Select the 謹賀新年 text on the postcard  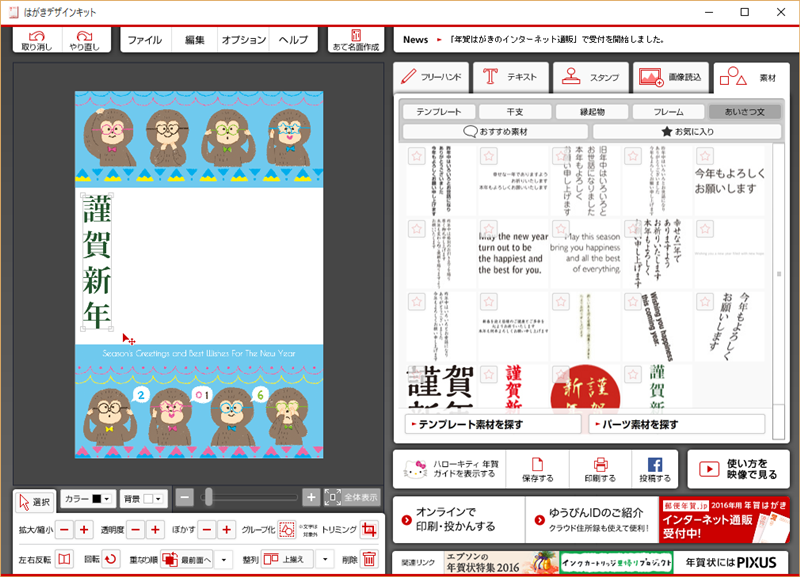coord(97,262)
